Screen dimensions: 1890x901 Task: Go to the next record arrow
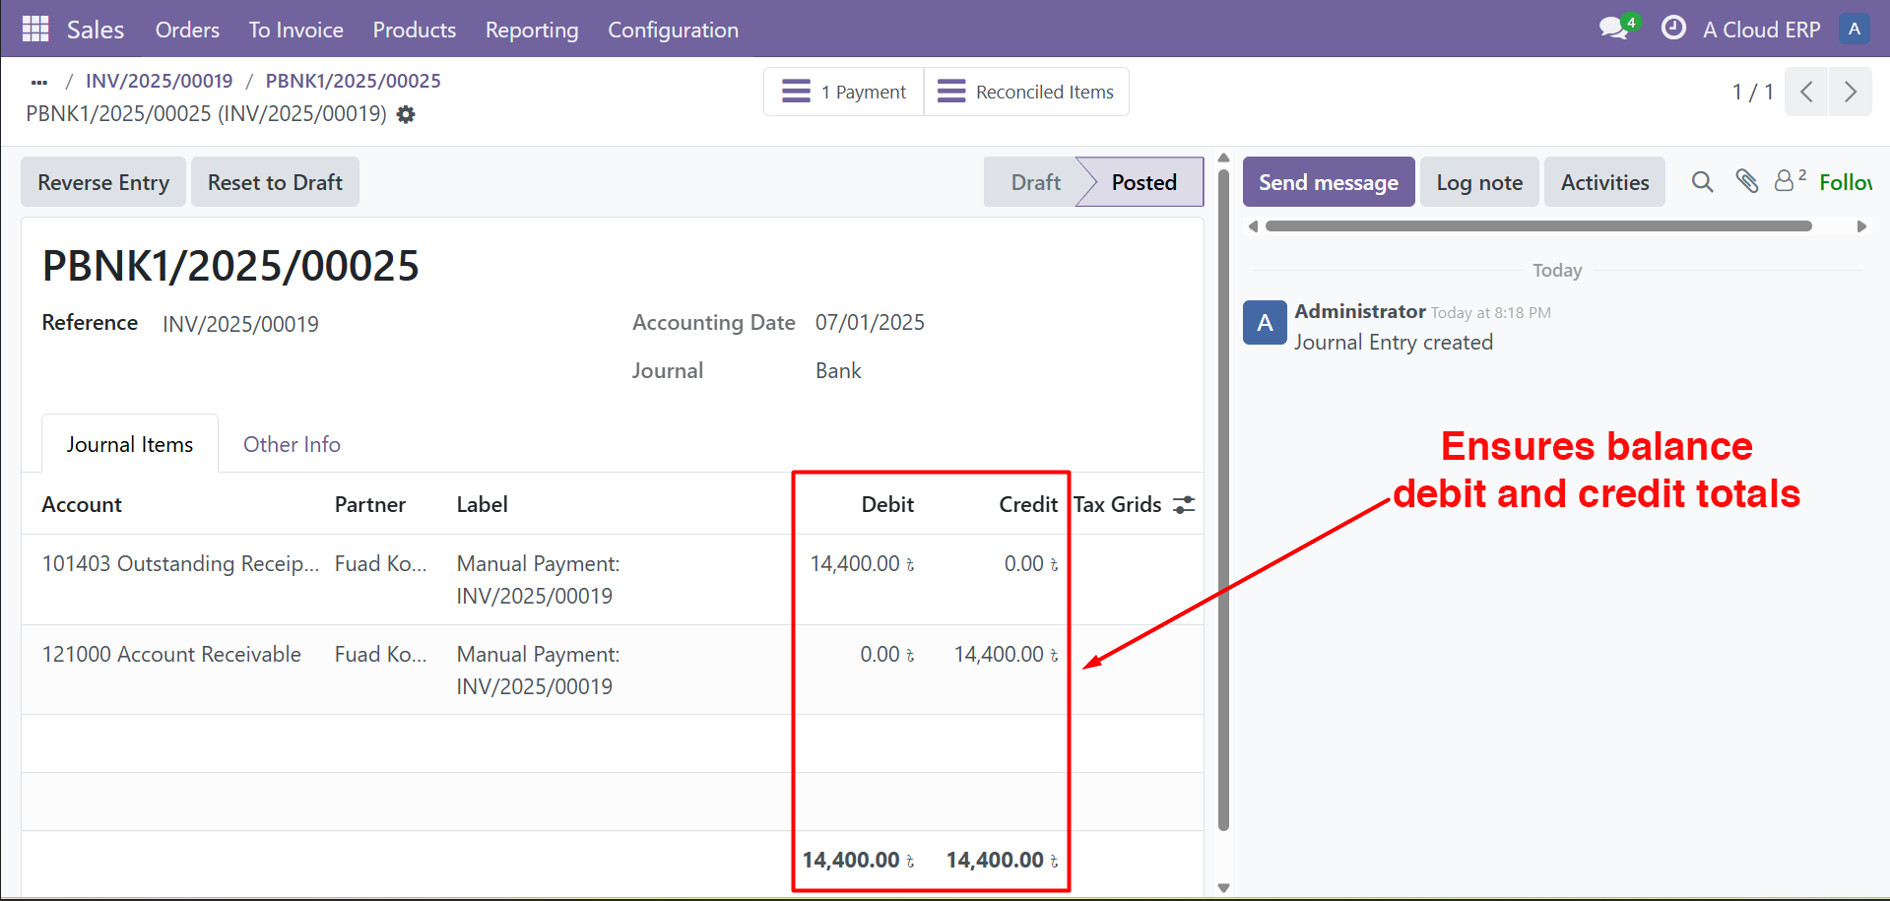point(1851,92)
